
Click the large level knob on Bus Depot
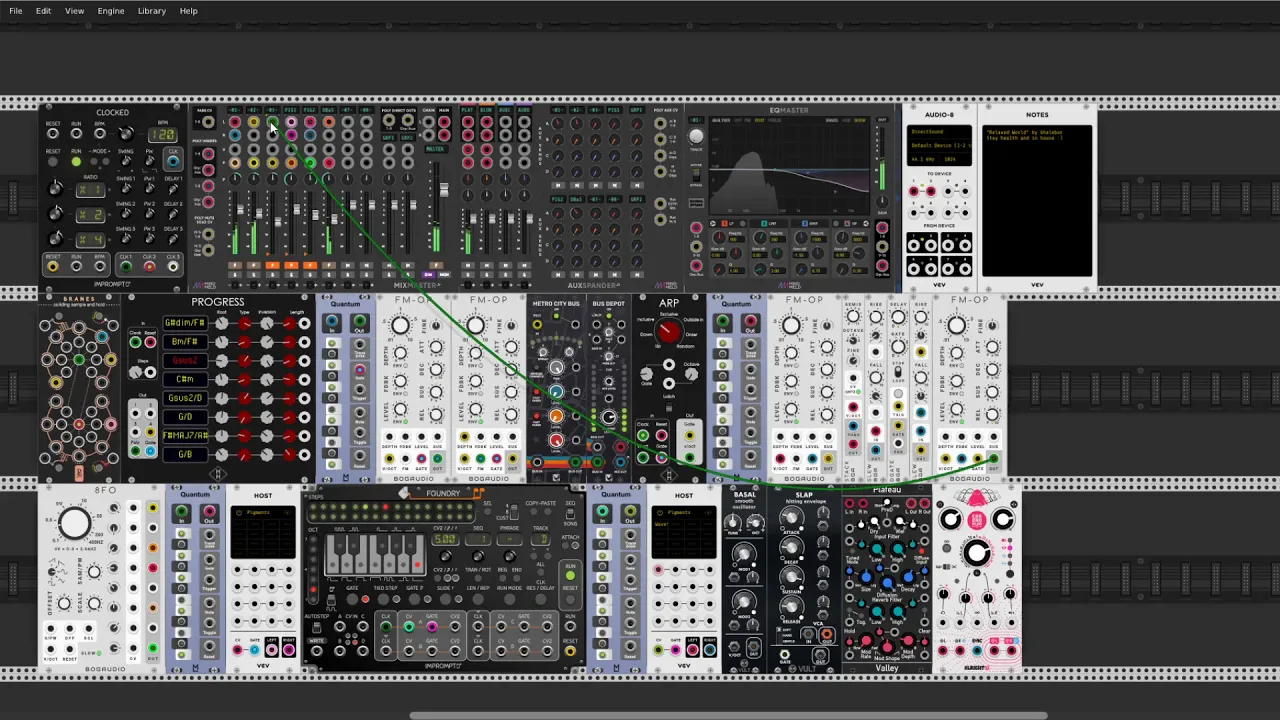click(608, 417)
